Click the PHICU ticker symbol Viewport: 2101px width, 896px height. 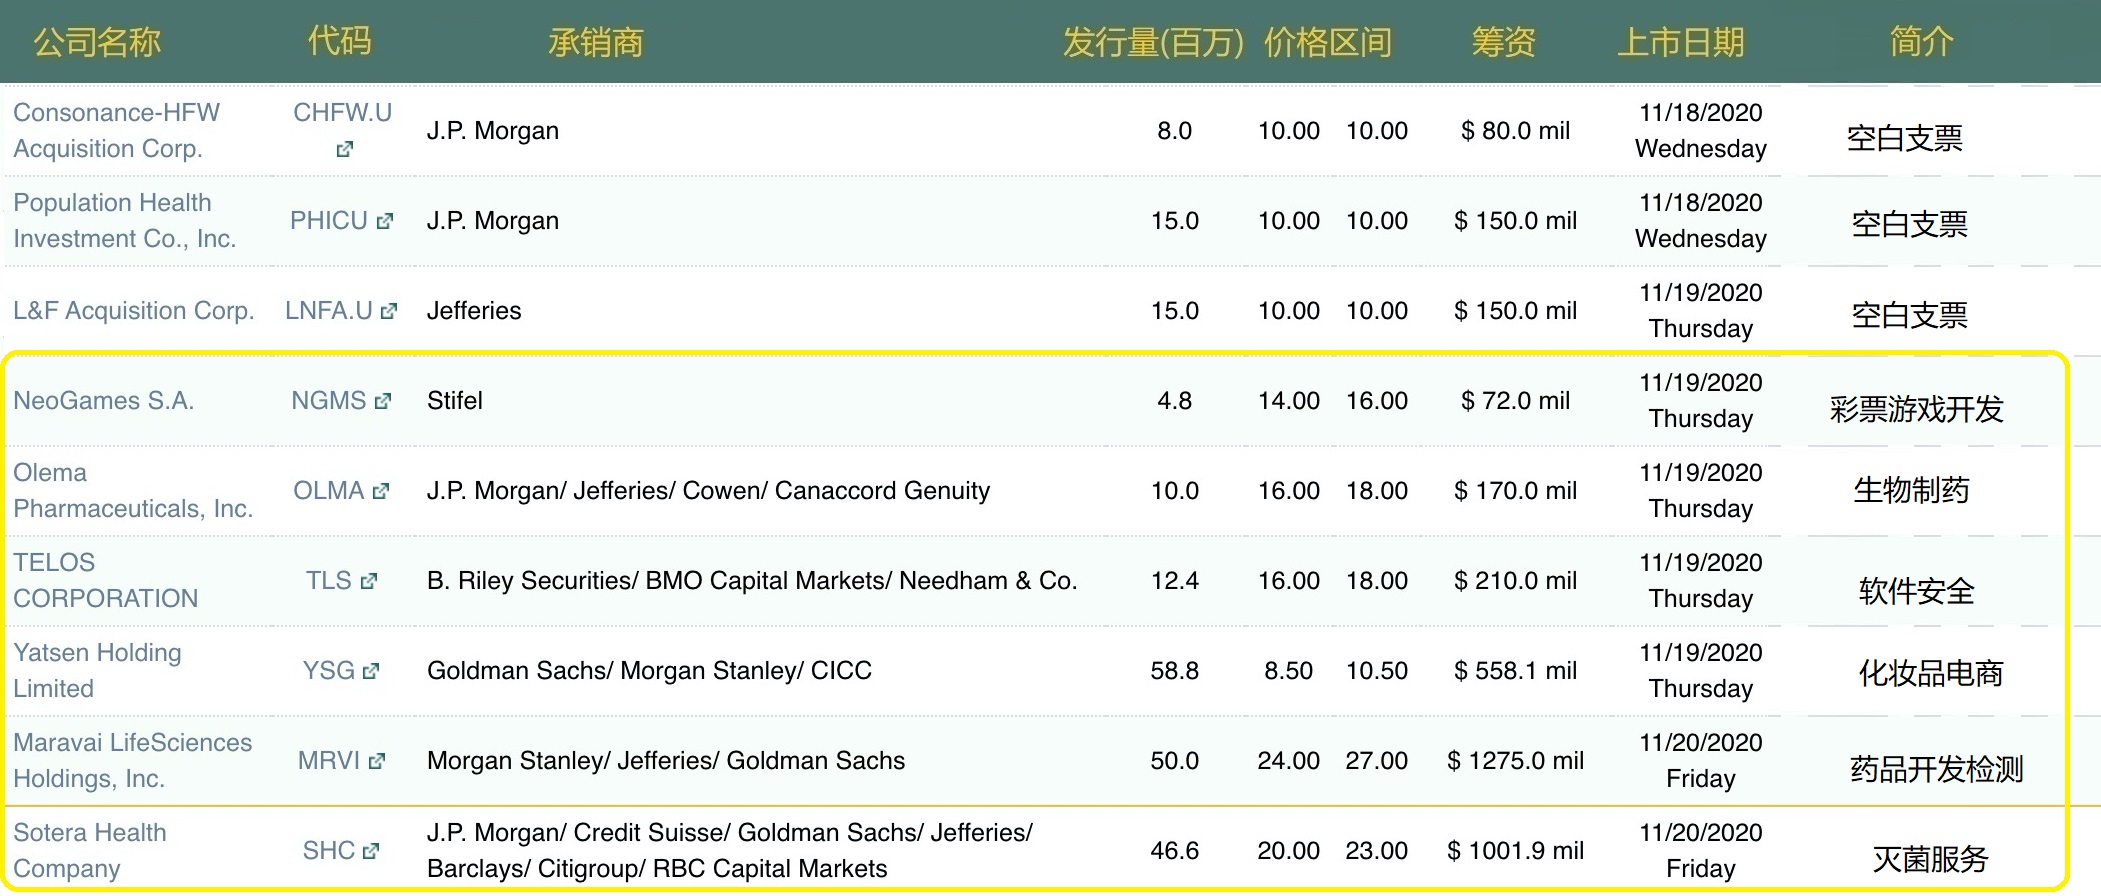point(329,221)
